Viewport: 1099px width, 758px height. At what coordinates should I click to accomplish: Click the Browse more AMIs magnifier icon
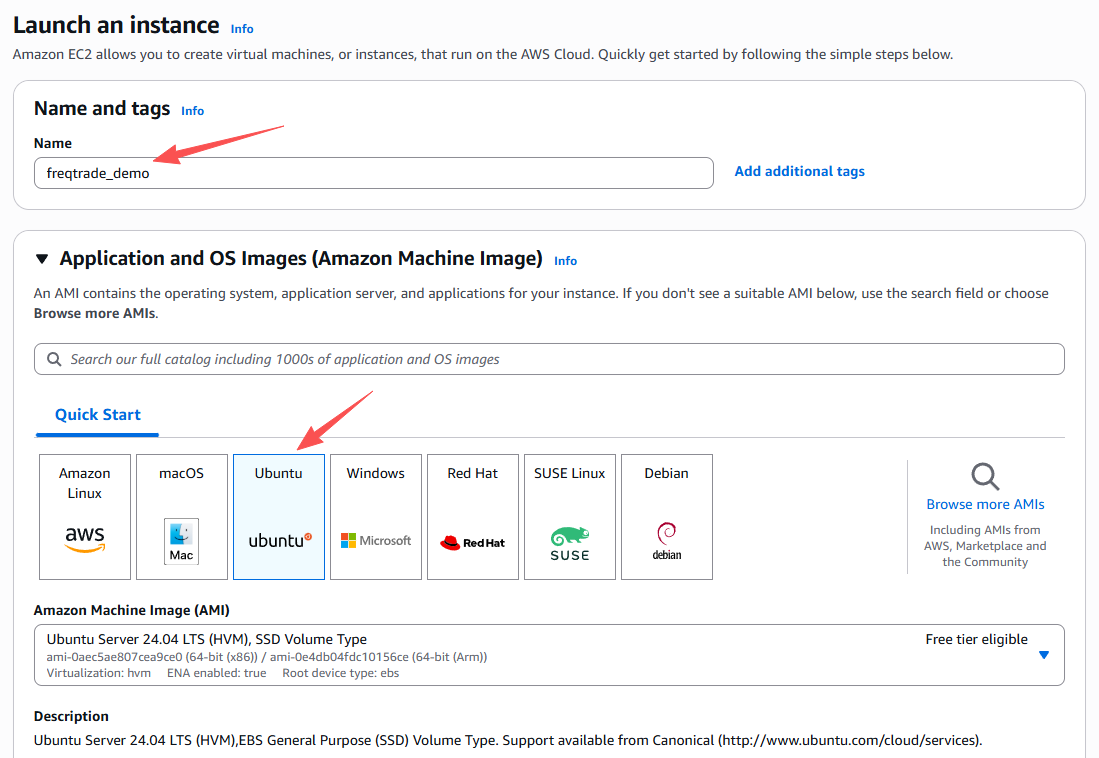pos(985,476)
